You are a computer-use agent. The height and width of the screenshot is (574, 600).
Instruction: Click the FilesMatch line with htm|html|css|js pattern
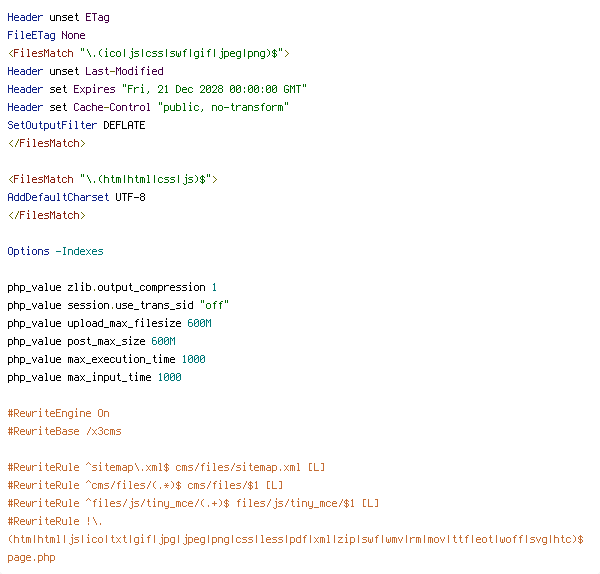point(112,179)
